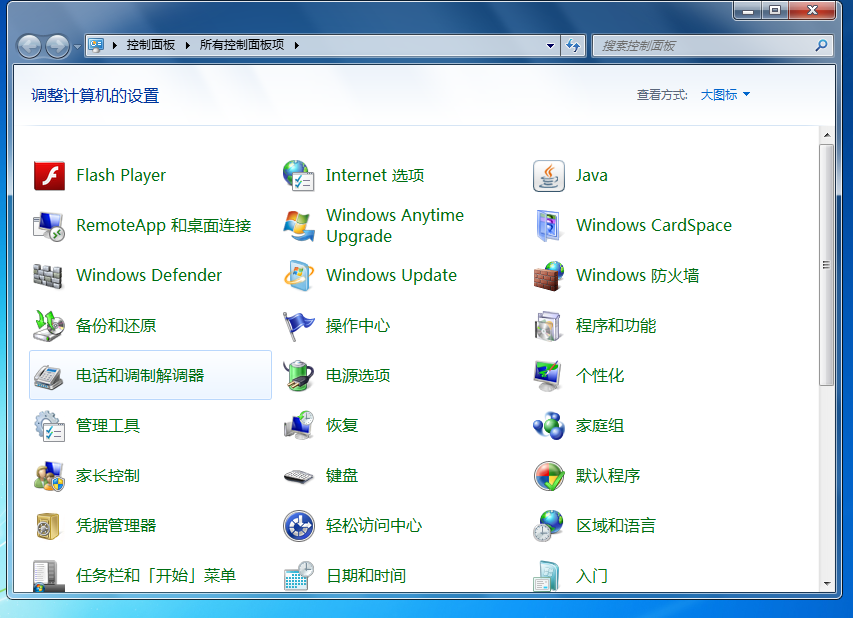Expand arrow before 控制面板 breadcrumb
This screenshot has height=618, width=853.
pyautogui.click(x=115, y=46)
